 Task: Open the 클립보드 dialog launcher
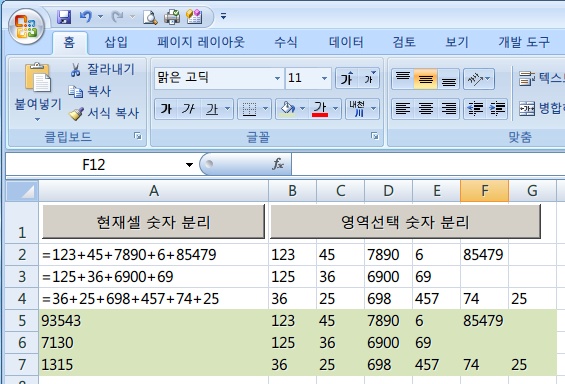(138, 136)
